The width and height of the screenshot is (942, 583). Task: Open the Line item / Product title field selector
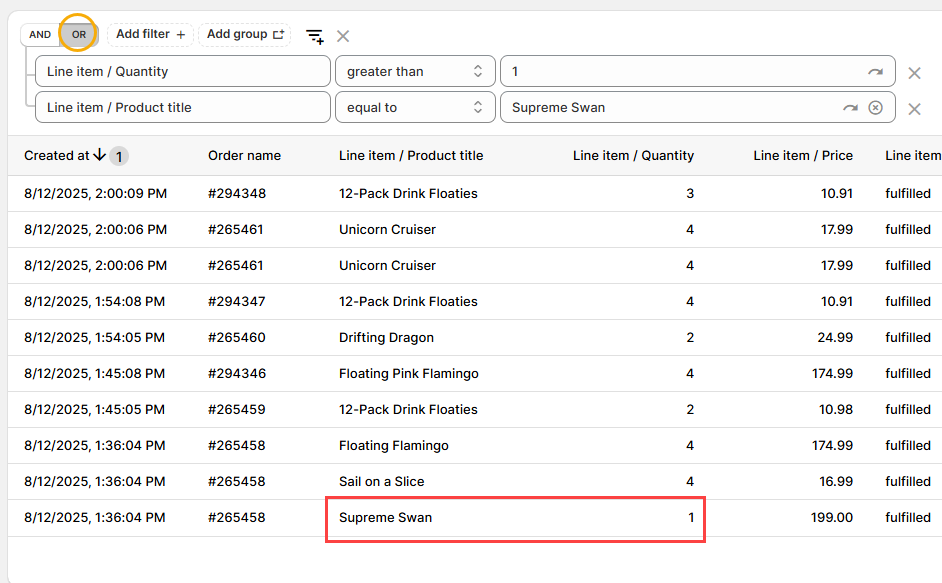point(182,108)
